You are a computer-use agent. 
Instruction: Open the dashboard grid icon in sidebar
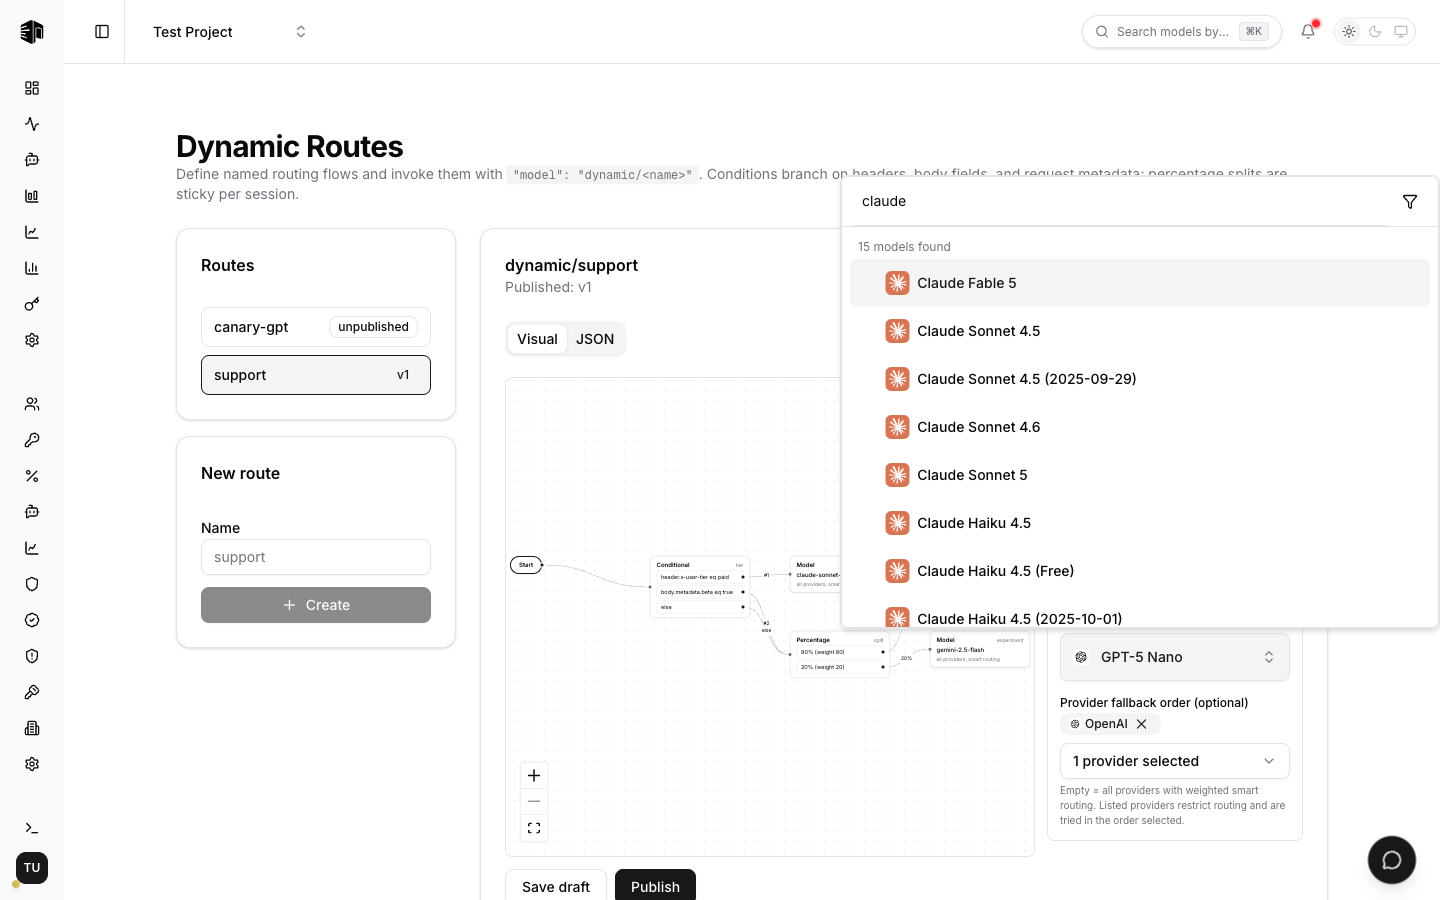pyautogui.click(x=32, y=88)
